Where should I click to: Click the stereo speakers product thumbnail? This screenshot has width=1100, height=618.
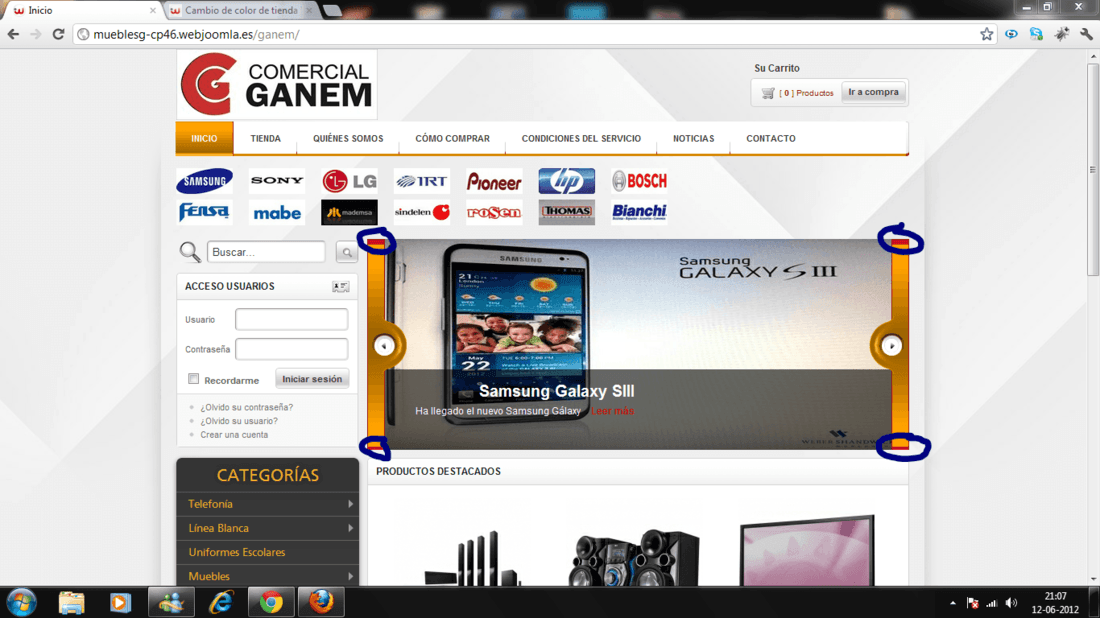coord(633,558)
